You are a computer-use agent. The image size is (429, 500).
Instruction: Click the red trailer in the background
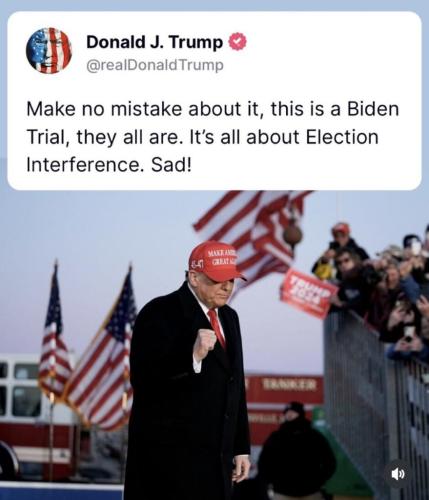(x=283, y=400)
